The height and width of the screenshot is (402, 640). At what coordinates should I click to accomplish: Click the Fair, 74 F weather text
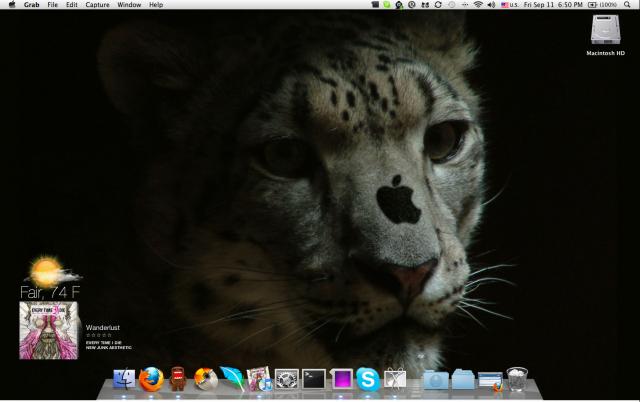50,292
